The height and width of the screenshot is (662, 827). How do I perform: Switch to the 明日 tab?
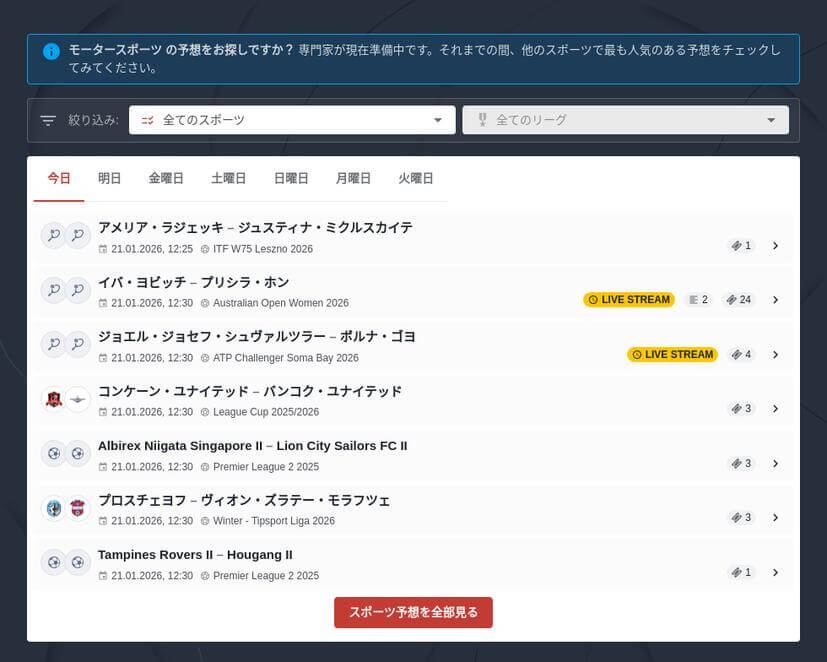pyautogui.click(x=109, y=178)
